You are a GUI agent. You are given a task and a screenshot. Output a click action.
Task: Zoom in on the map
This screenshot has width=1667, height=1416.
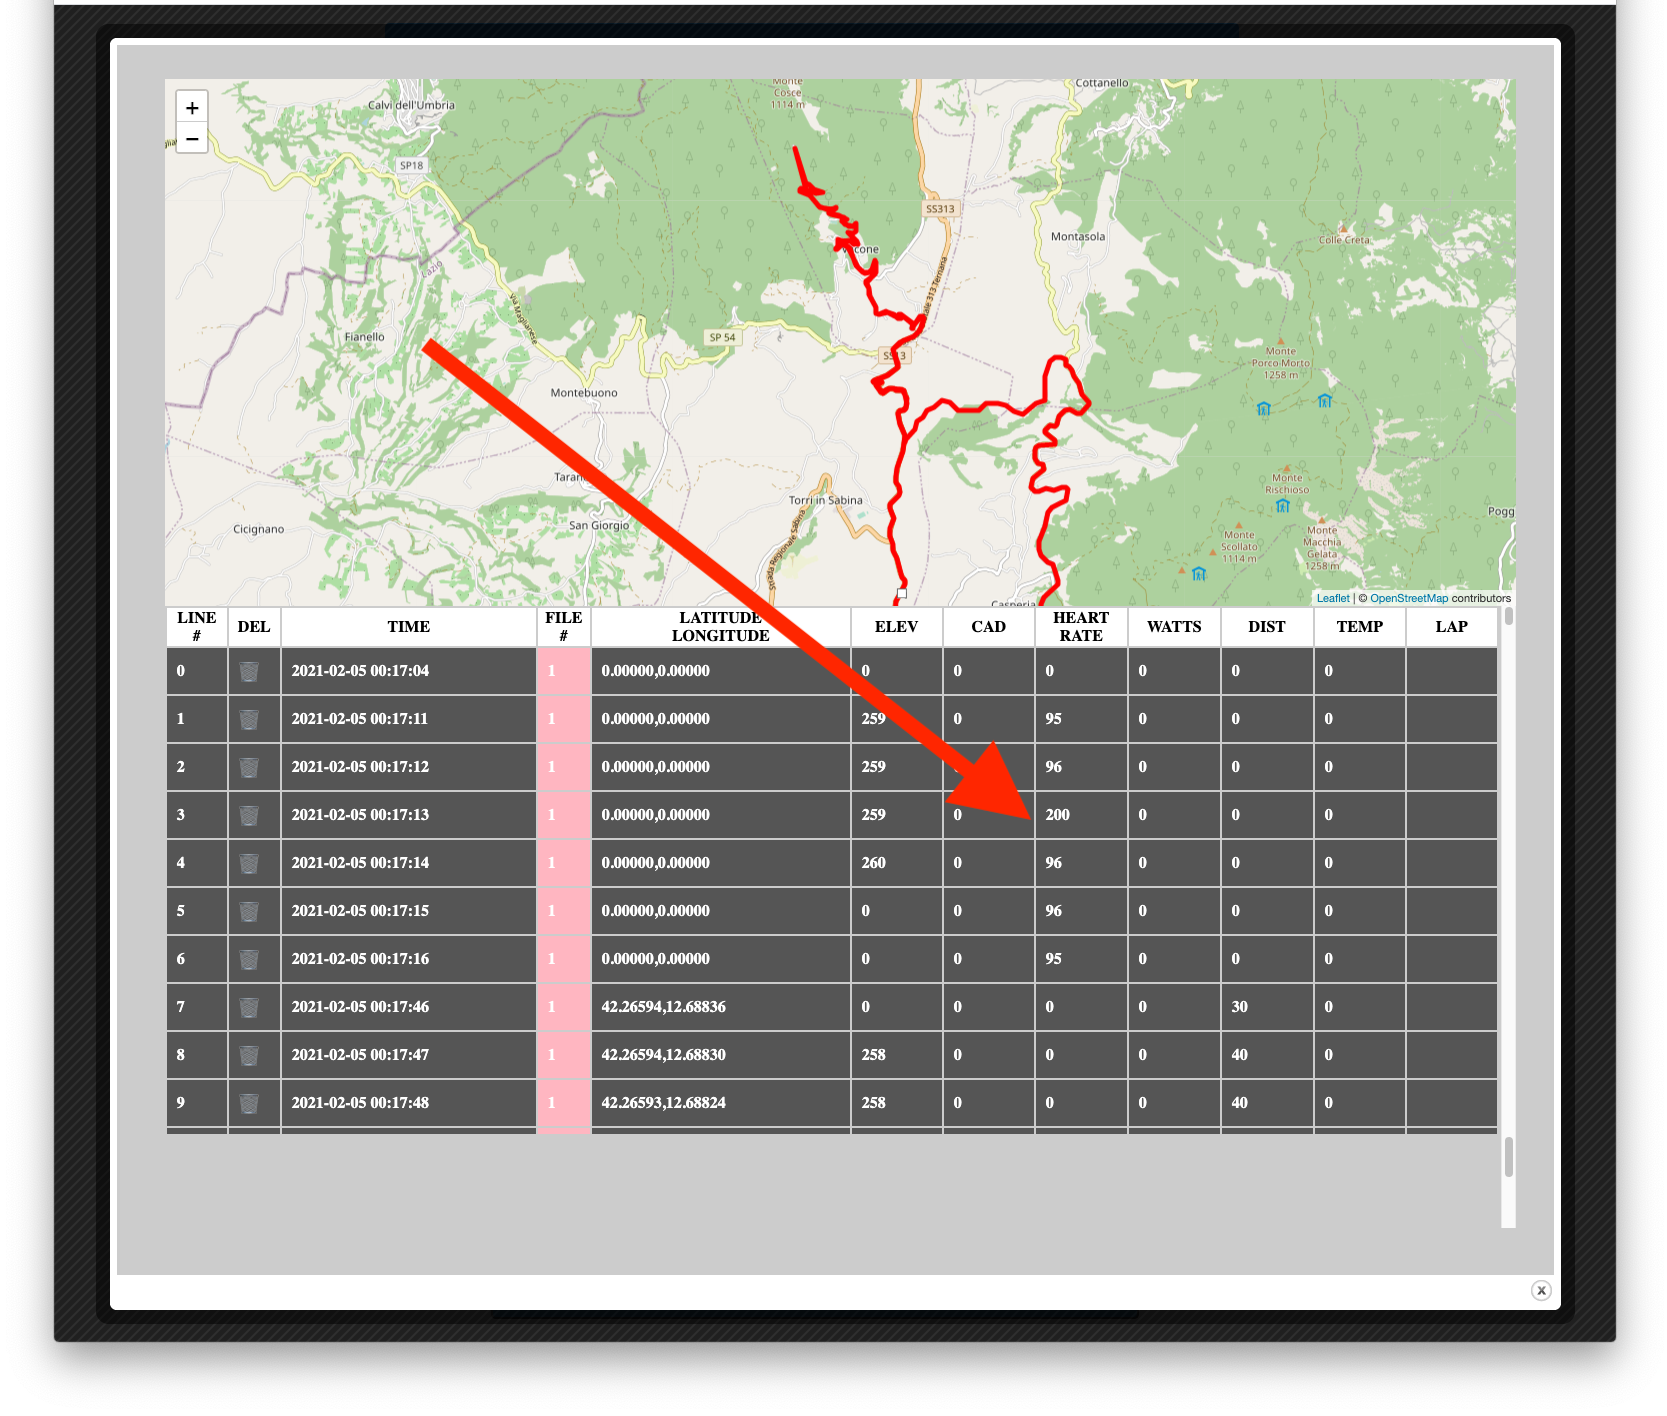tap(192, 107)
